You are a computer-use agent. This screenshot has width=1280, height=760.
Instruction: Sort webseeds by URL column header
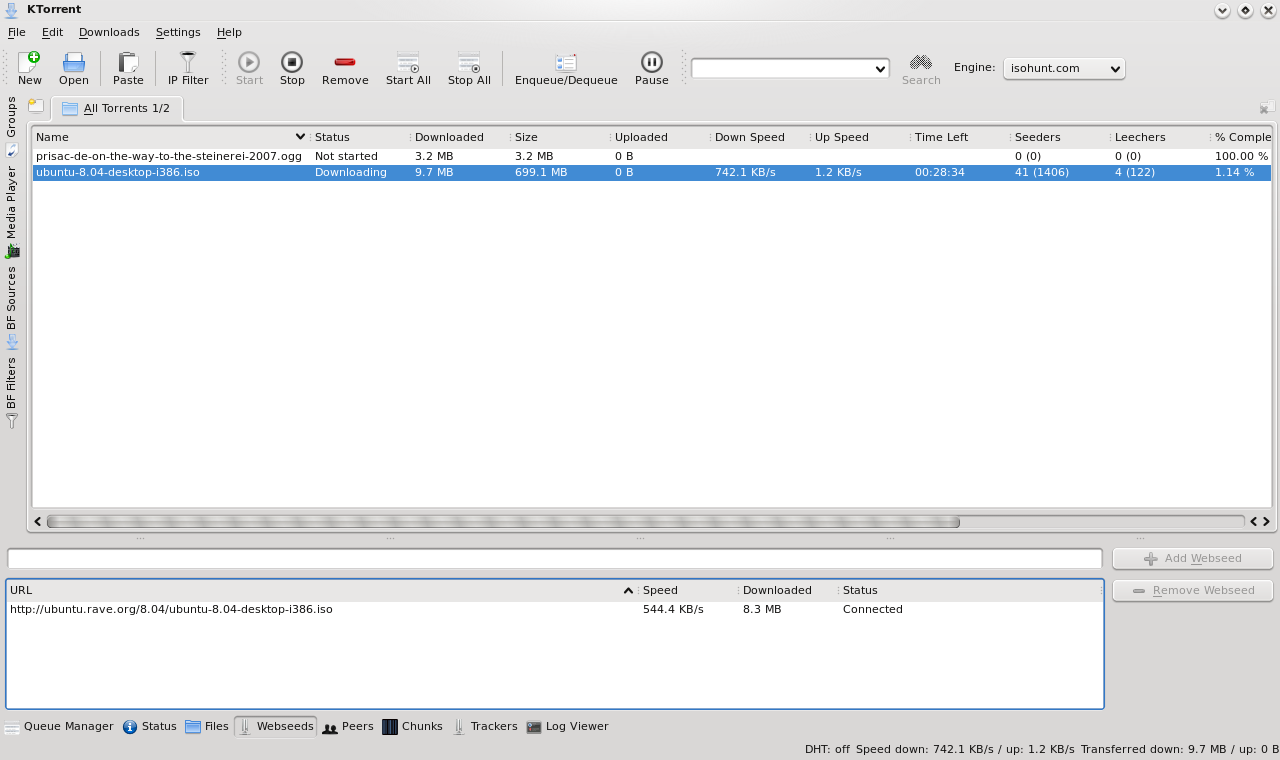[x=321, y=590]
